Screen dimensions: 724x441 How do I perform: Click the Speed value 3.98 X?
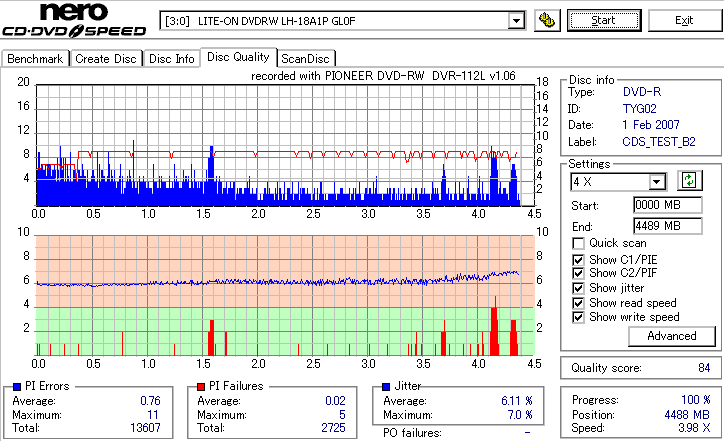click(x=694, y=428)
